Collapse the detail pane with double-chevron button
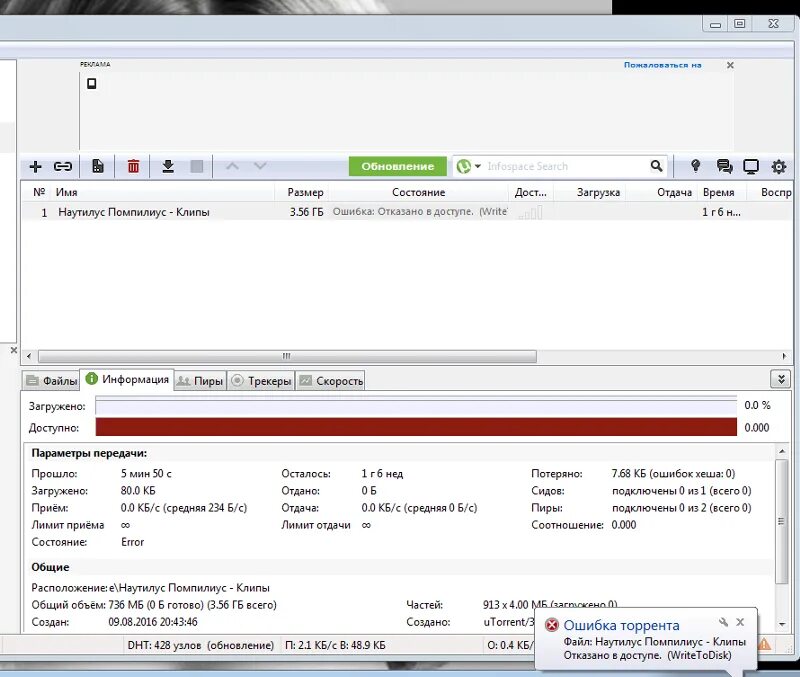This screenshot has width=800, height=677. pos(781,379)
